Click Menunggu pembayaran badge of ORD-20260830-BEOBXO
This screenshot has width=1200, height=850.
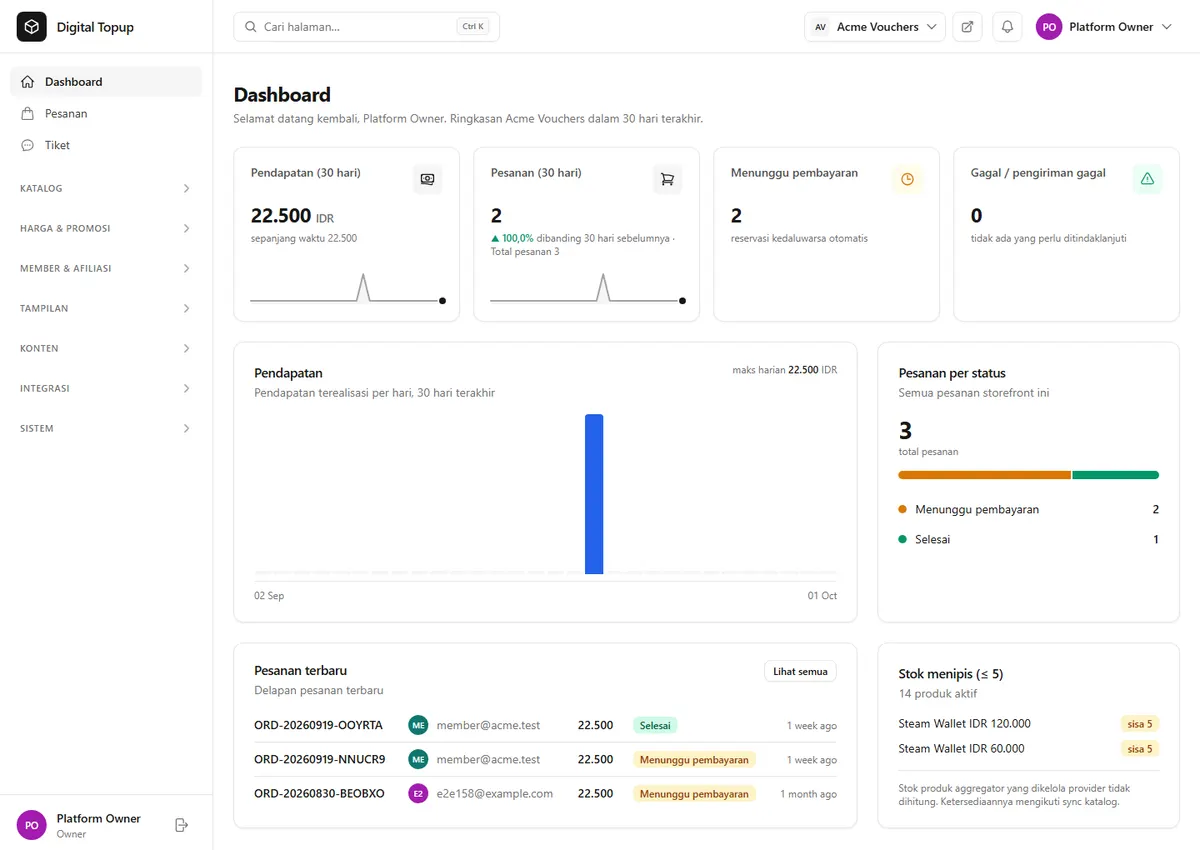[694, 793]
